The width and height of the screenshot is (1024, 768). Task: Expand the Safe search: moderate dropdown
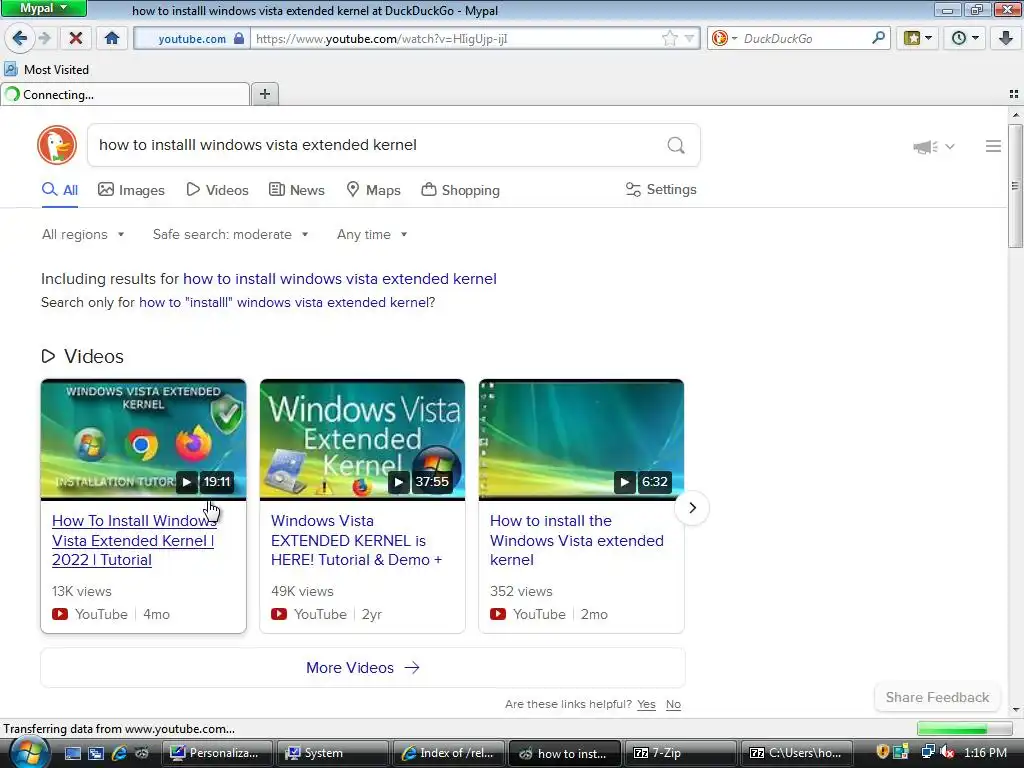click(x=231, y=234)
